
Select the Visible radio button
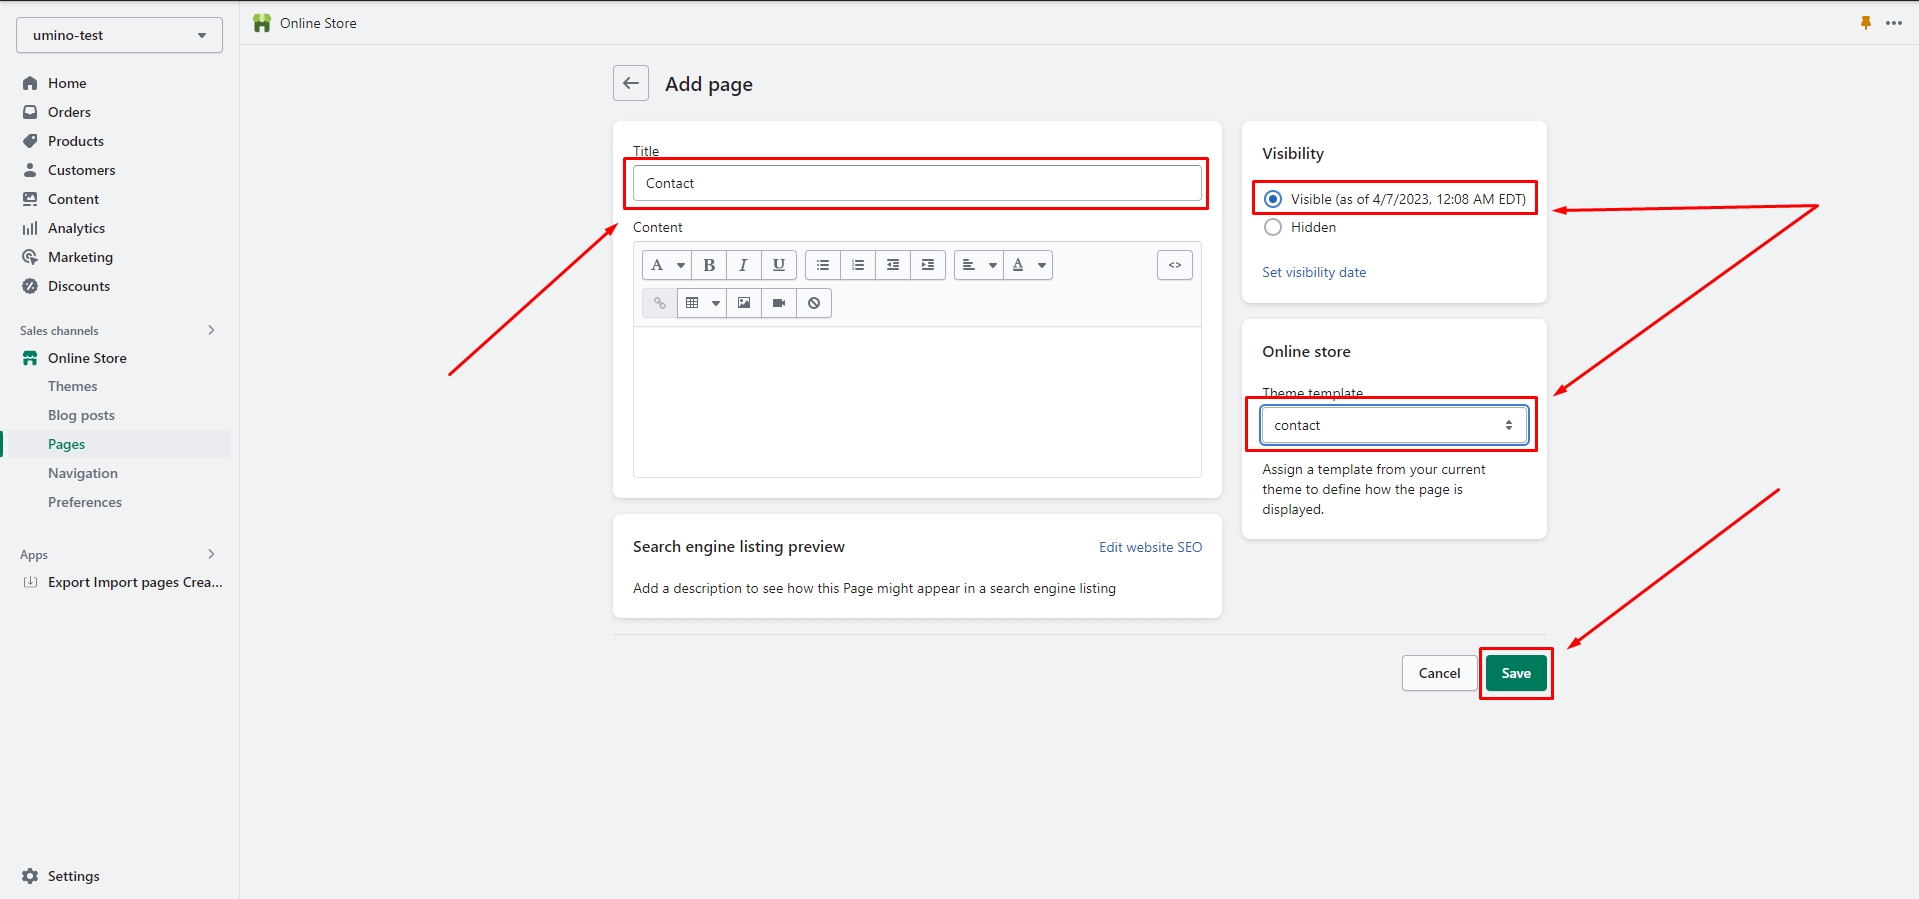click(x=1273, y=199)
